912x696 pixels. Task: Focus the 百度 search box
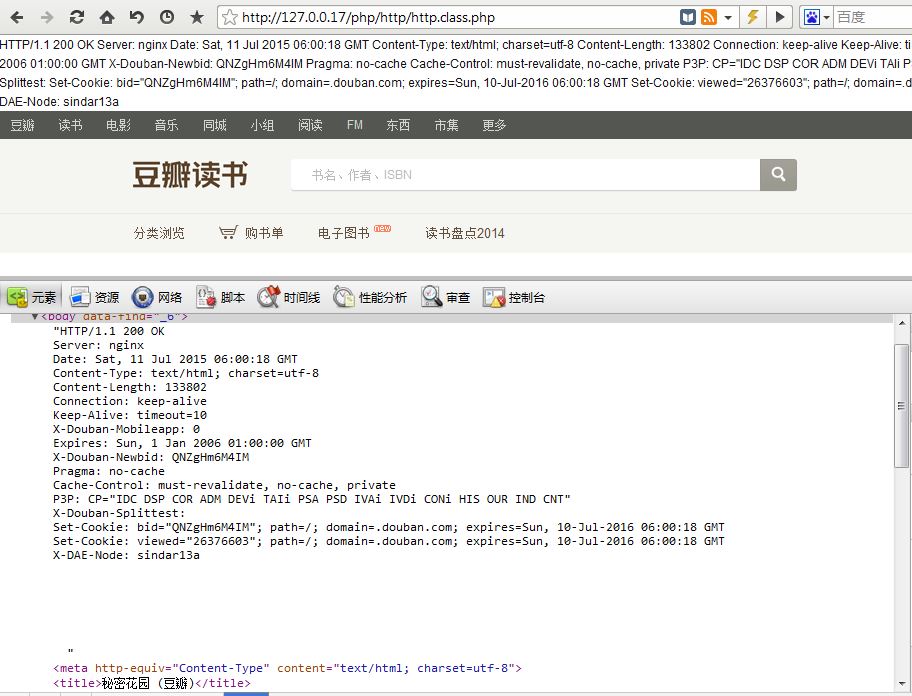873,17
